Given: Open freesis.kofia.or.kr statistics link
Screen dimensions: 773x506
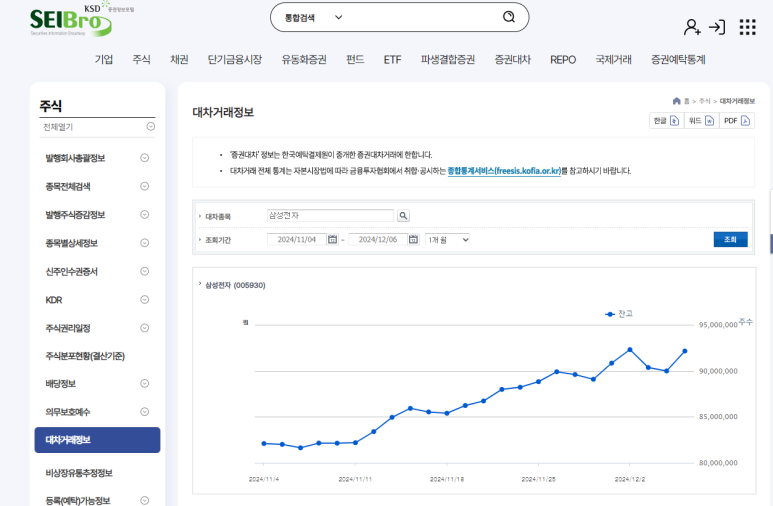Looking at the screenshot, I should (x=504, y=171).
